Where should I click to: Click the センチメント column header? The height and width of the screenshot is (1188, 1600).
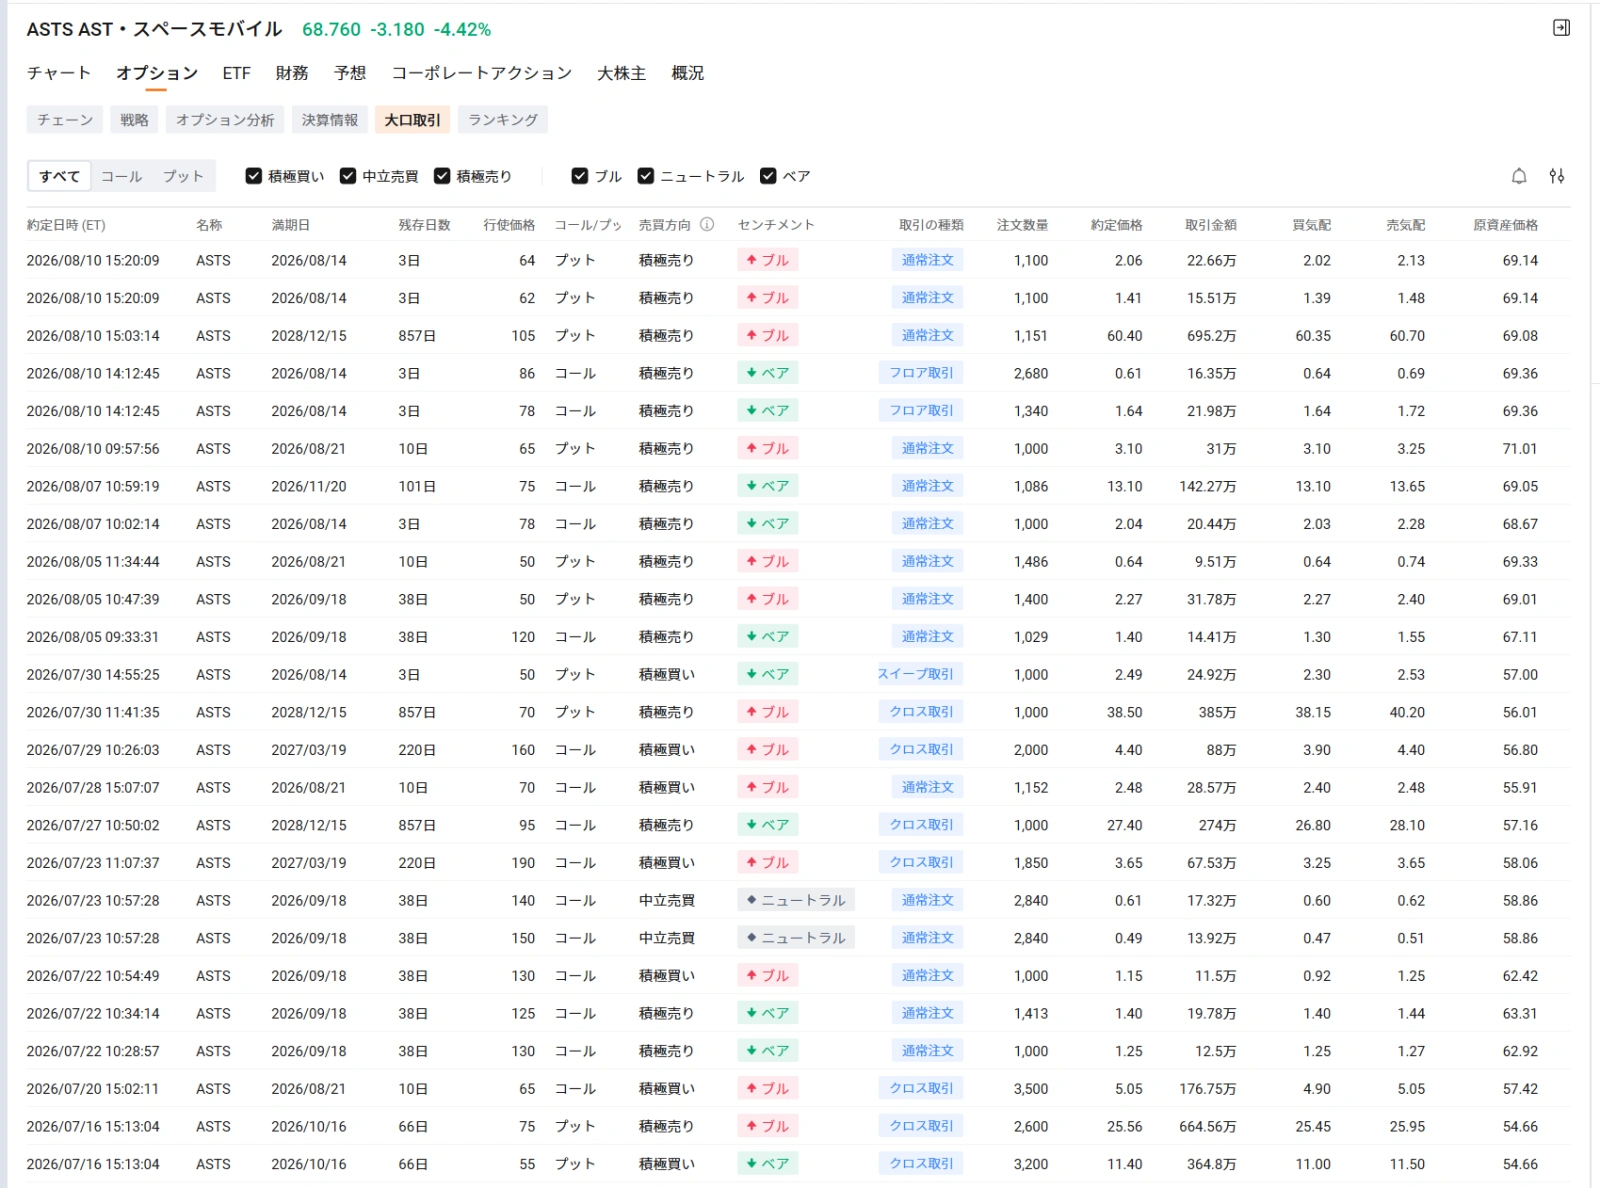[776, 225]
